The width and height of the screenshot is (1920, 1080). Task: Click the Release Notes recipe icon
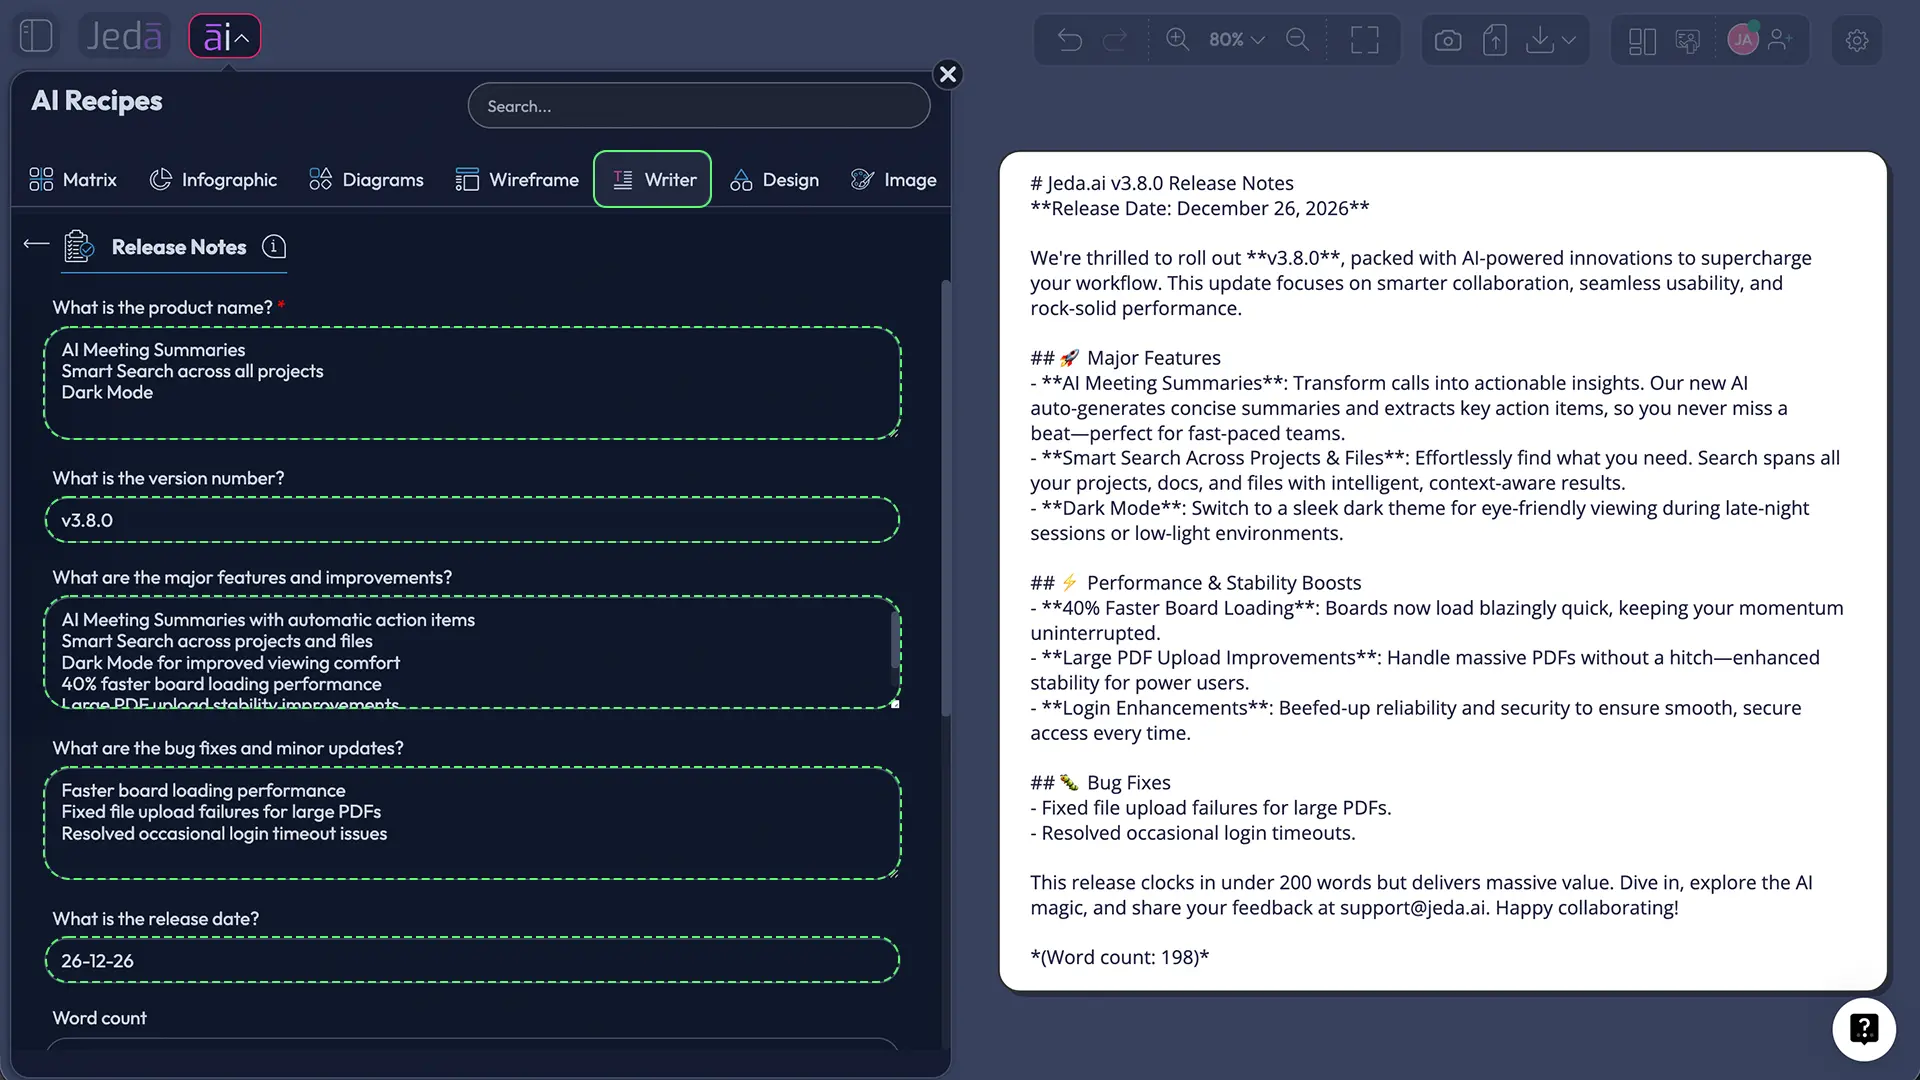click(x=79, y=246)
